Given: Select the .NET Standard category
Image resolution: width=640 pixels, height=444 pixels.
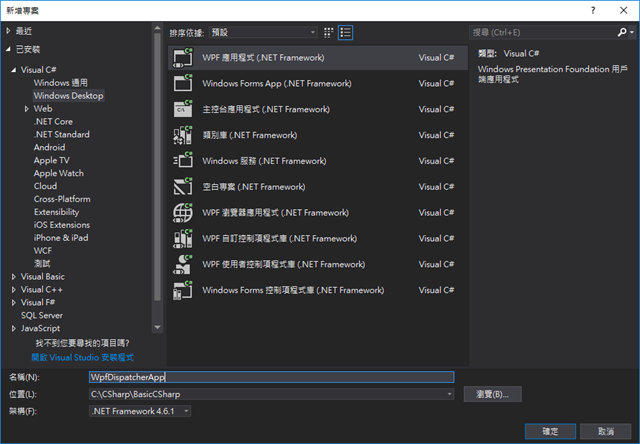Looking at the screenshot, I should (62, 134).
